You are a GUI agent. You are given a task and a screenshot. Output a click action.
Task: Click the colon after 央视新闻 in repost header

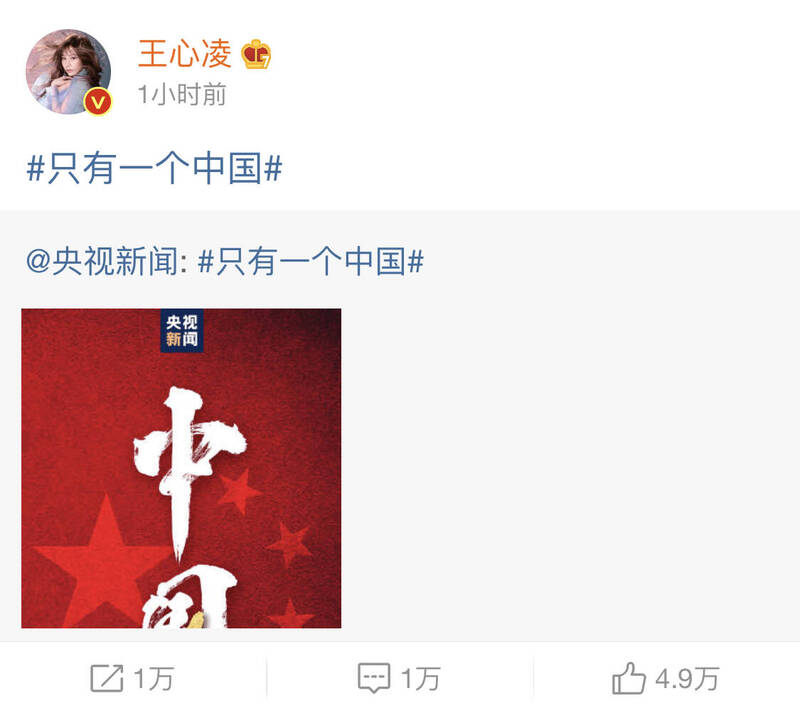click(x=184, y=263)
